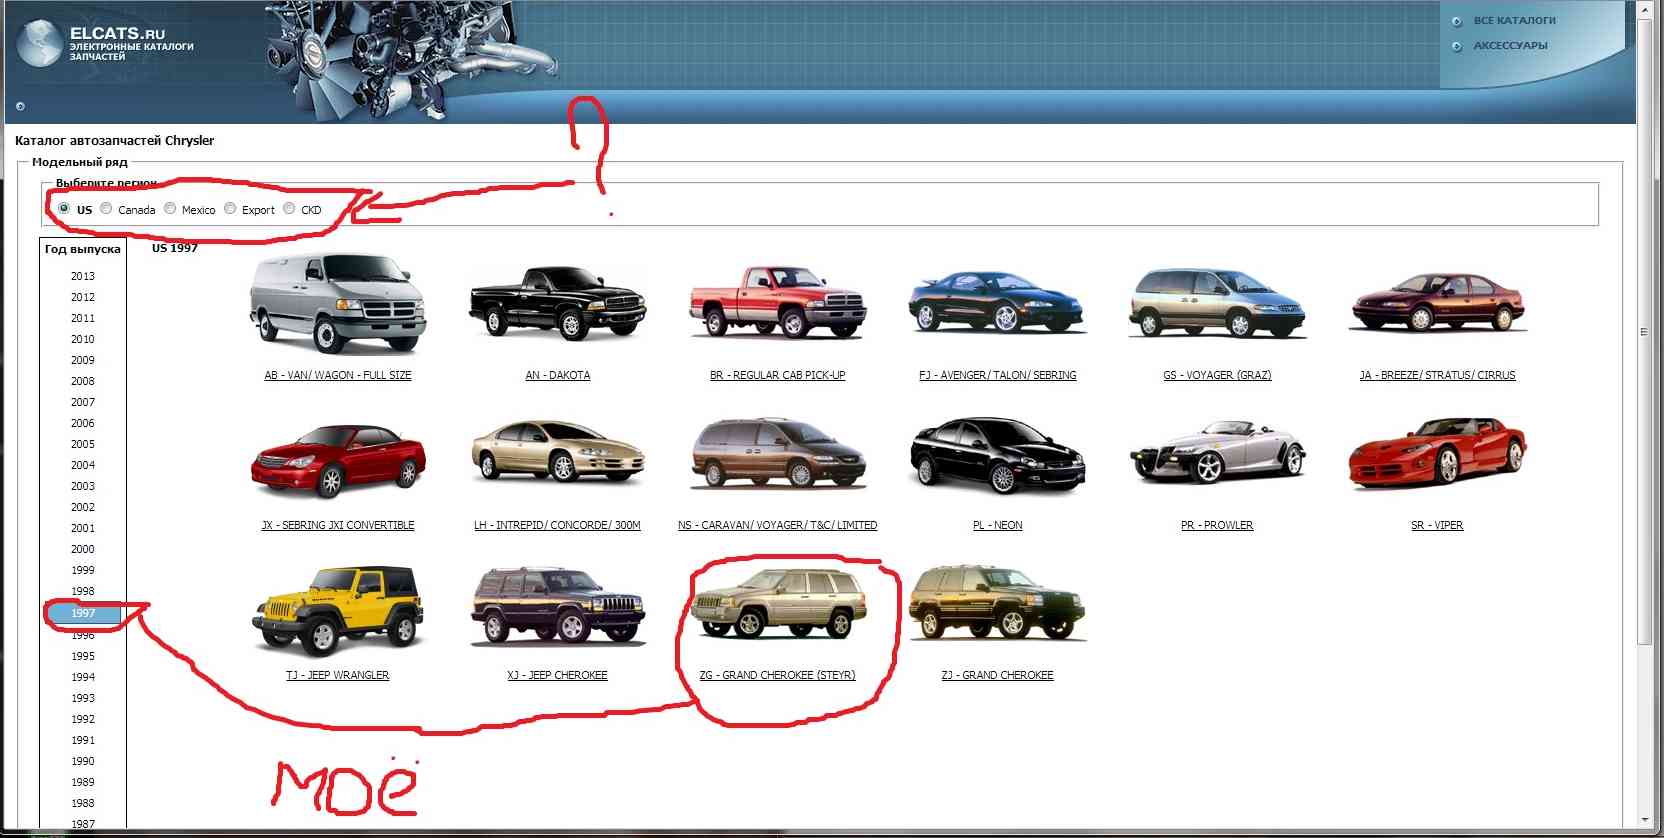
Task: Open the FJ Avenger/Talon/Sebring car thumbnail
Action: pyautogui.click(x=997, y=301)
